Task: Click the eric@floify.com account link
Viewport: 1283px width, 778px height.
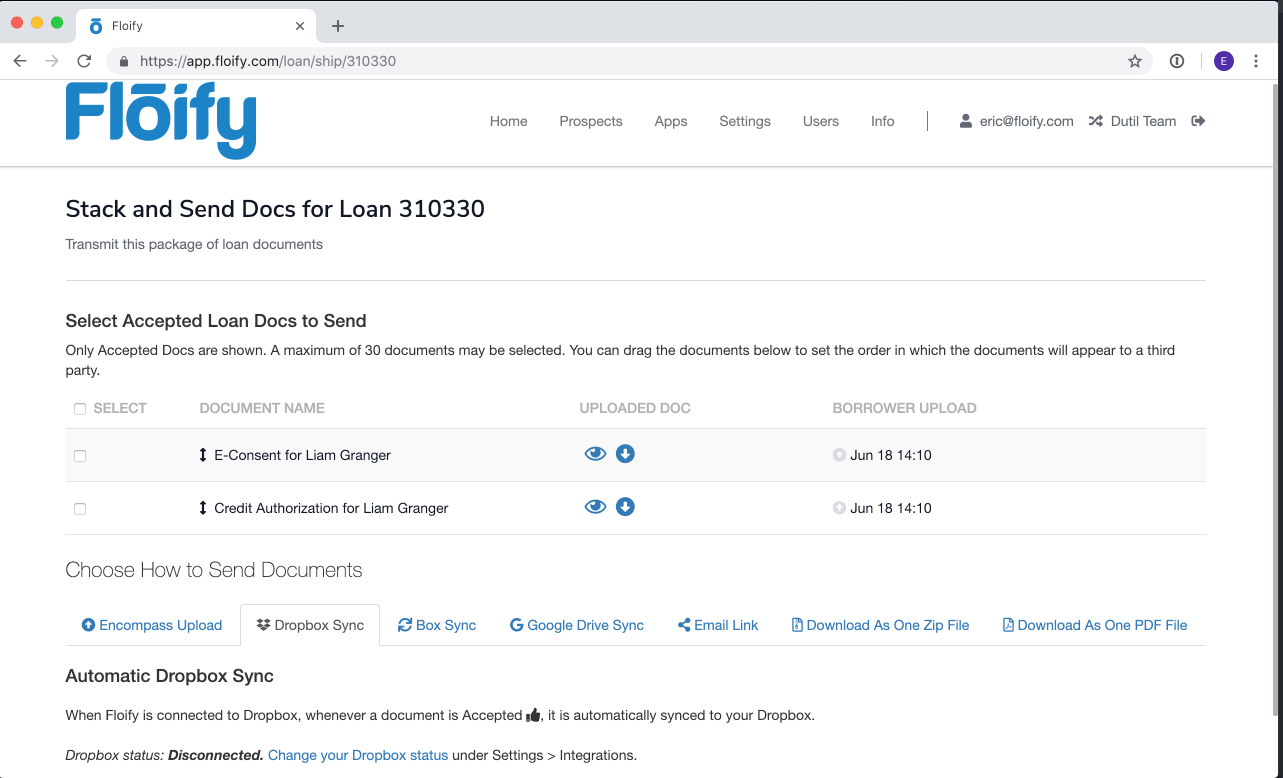Action: pyautogui.click(x=1026, y=121)
